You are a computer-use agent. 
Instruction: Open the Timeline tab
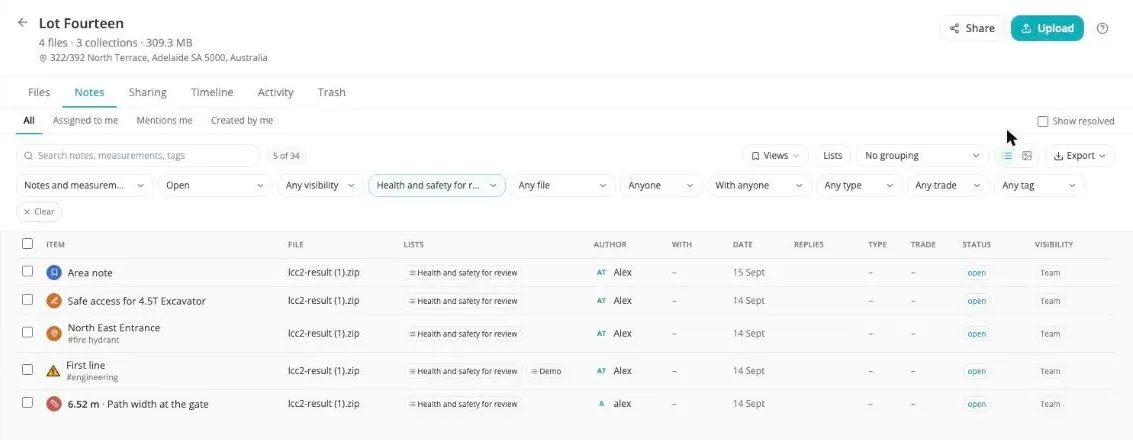[x=212, y=92]
